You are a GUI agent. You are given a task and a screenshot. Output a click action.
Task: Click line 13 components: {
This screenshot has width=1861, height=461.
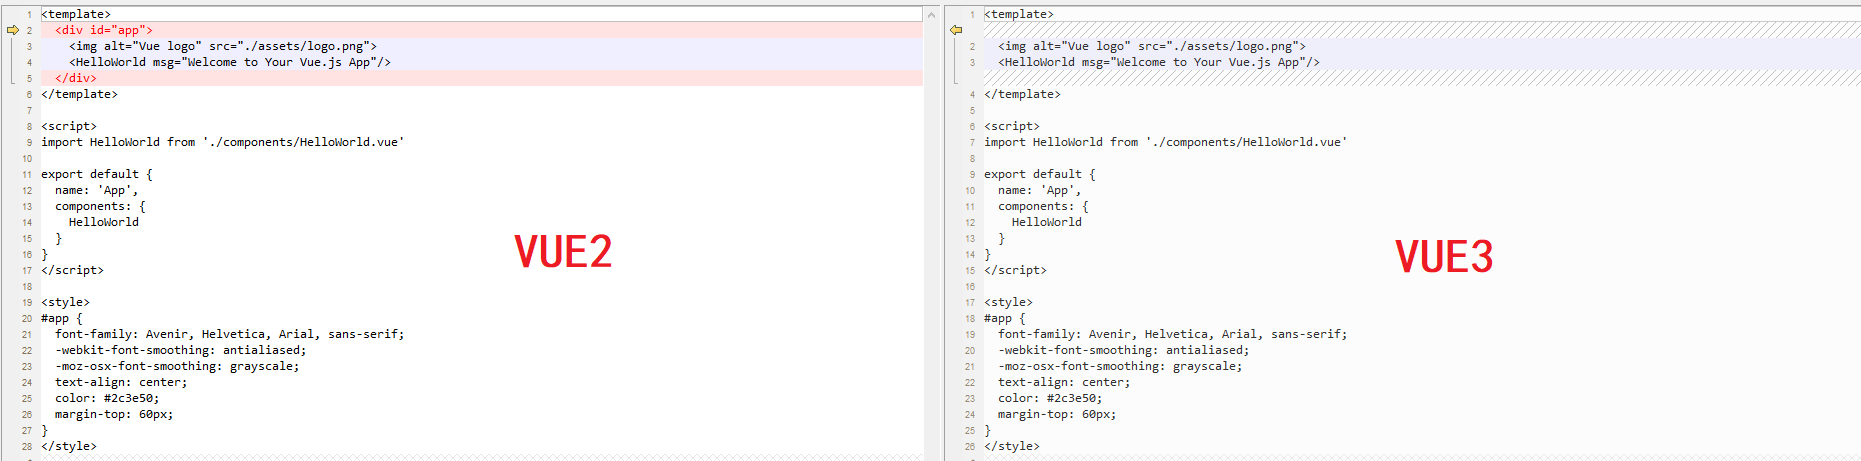100,206
